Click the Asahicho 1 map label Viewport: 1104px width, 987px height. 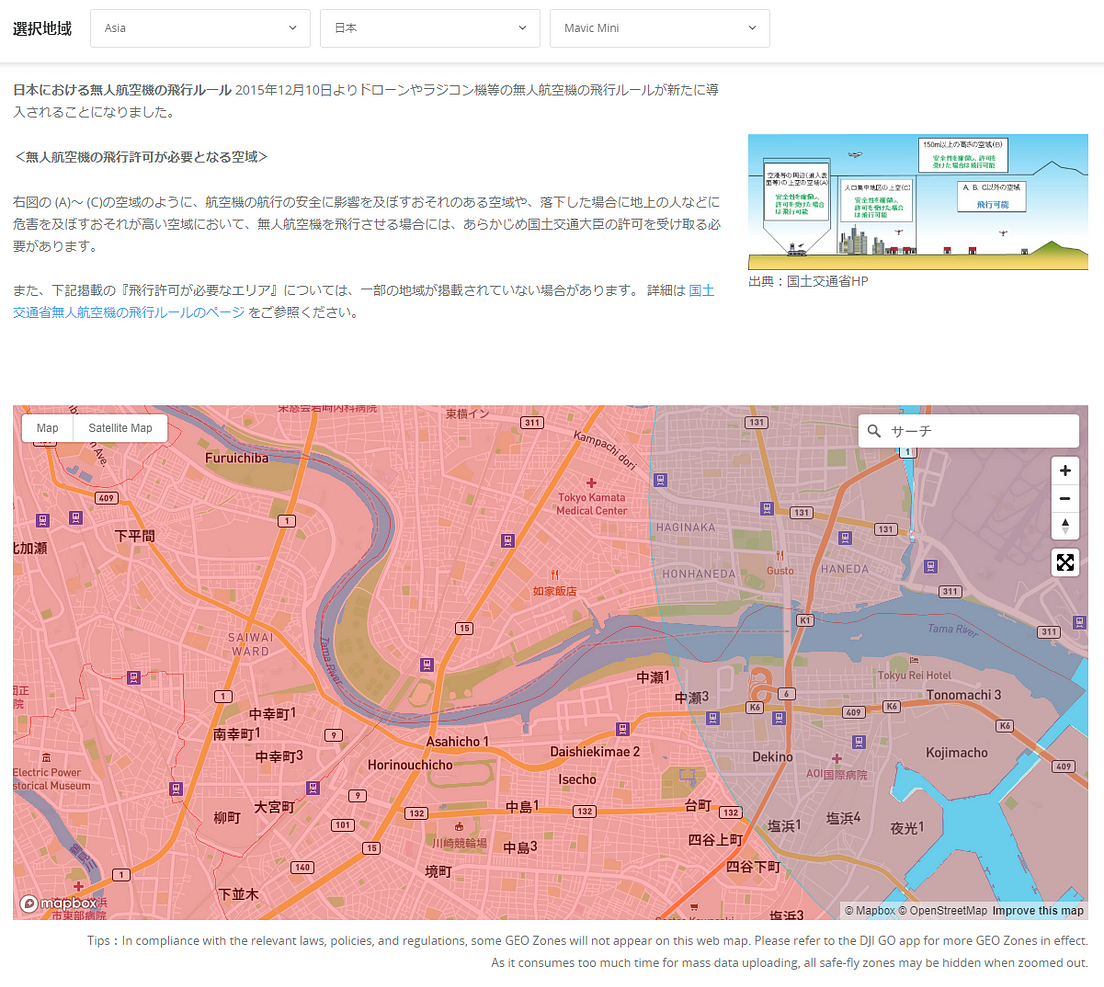pos(457,741)
